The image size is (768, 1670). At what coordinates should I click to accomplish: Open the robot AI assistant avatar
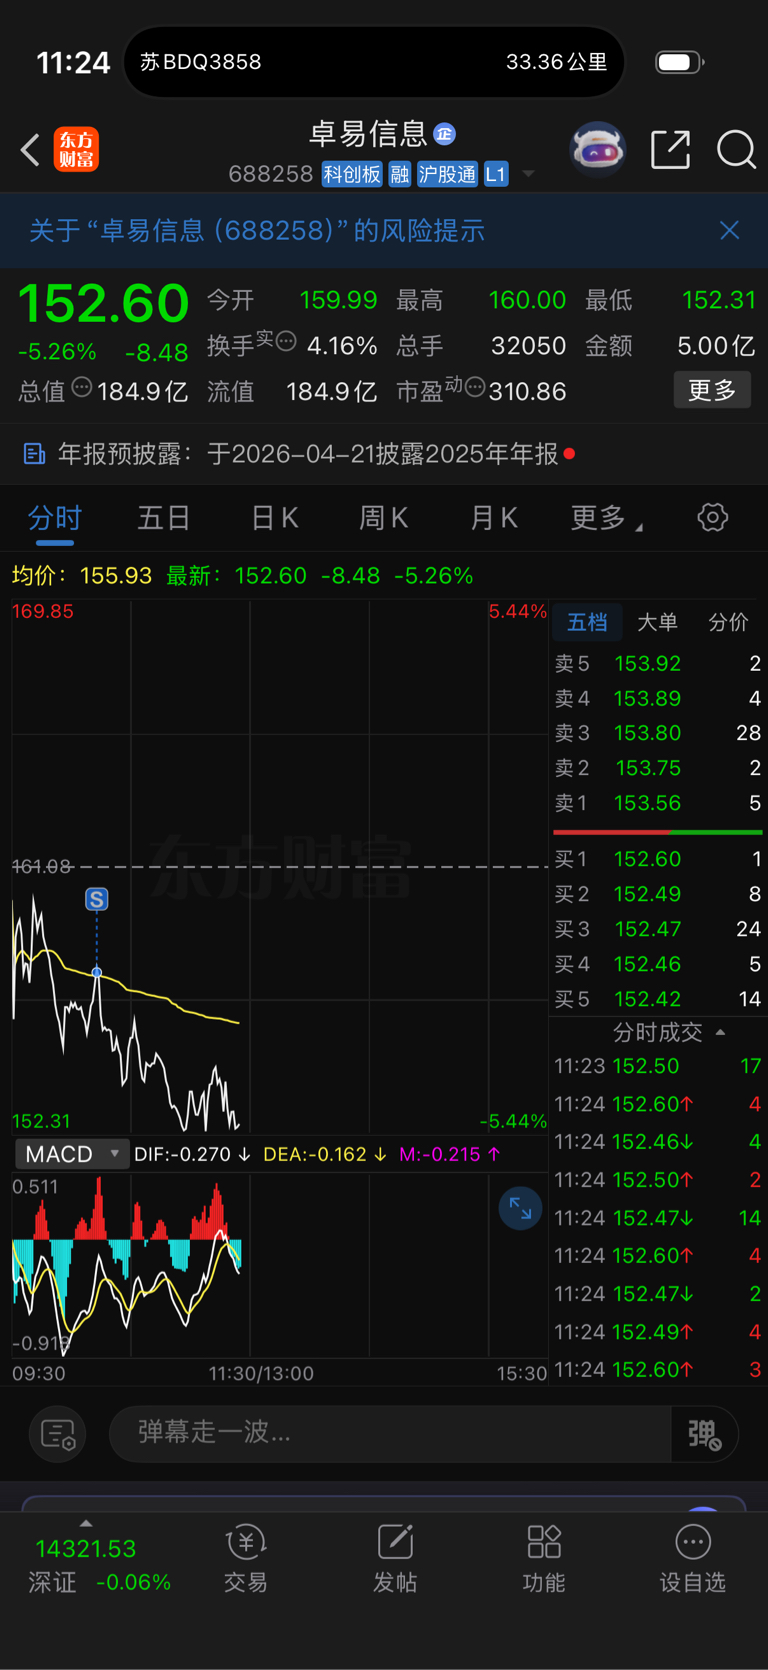coord(597,150)
